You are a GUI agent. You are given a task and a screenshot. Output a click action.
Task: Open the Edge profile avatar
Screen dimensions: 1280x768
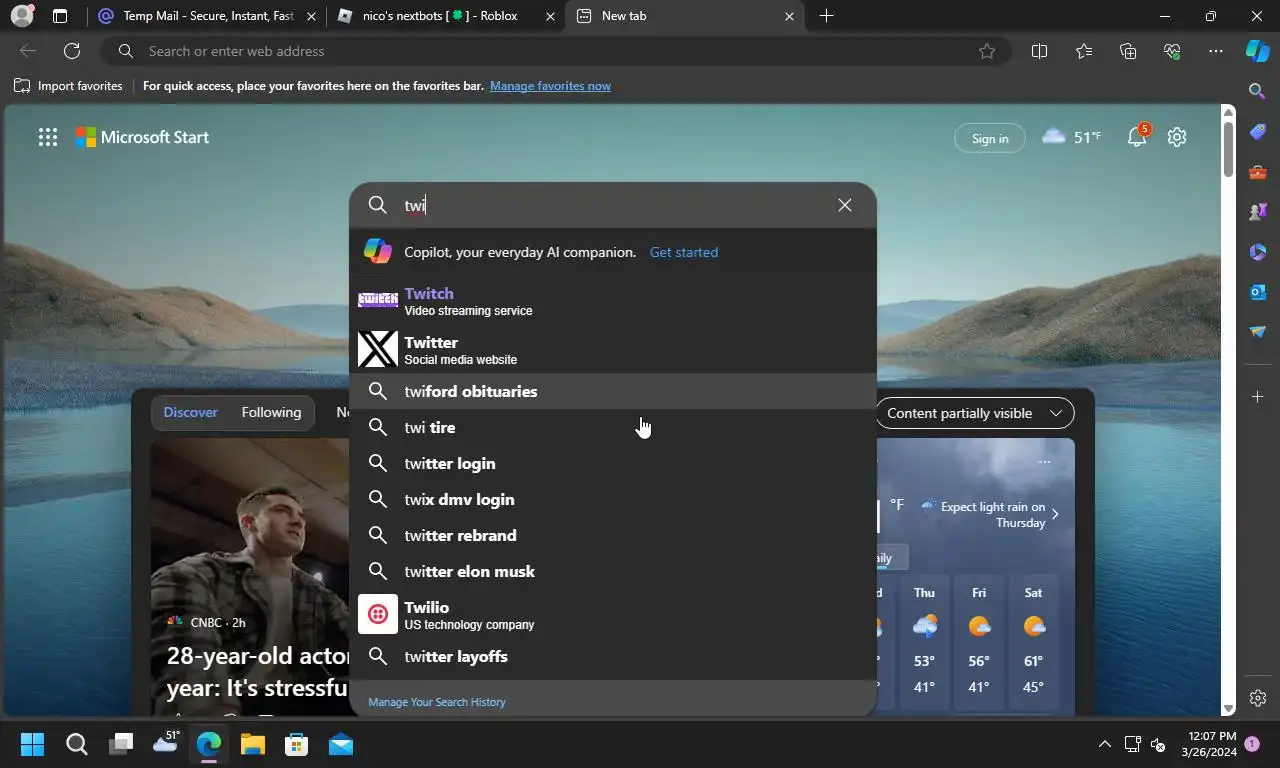tap(22, 16)
